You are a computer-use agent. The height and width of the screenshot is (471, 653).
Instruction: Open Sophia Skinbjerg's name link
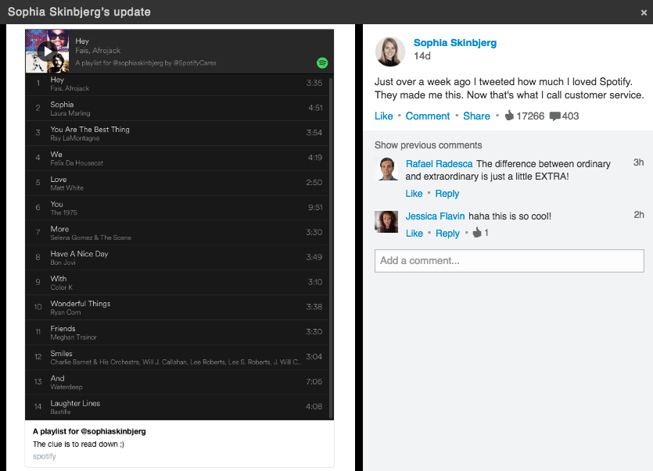pyautogui.click(x=454, y=43)
